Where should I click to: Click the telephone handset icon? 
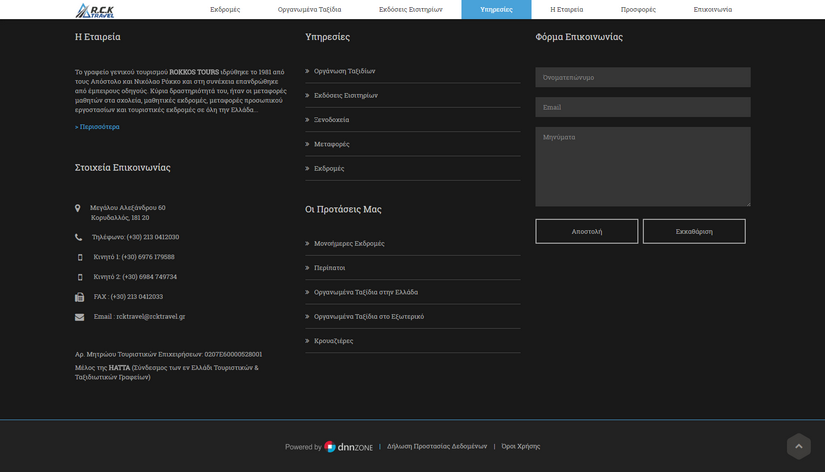tap(79, 237)
